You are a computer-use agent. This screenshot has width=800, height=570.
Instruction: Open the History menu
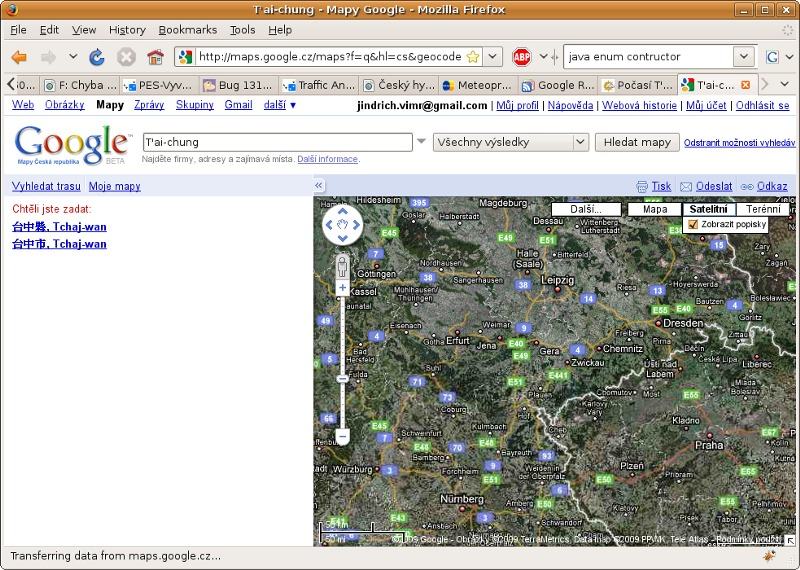pos(127,30)
